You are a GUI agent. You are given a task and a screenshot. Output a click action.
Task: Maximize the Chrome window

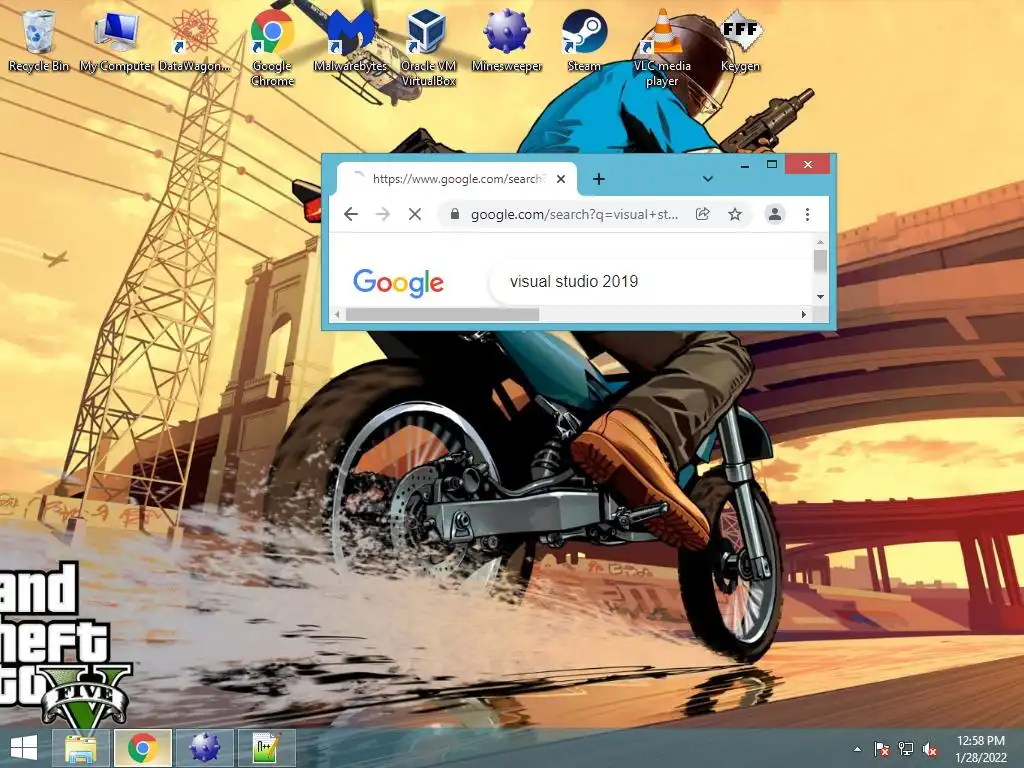771,165
